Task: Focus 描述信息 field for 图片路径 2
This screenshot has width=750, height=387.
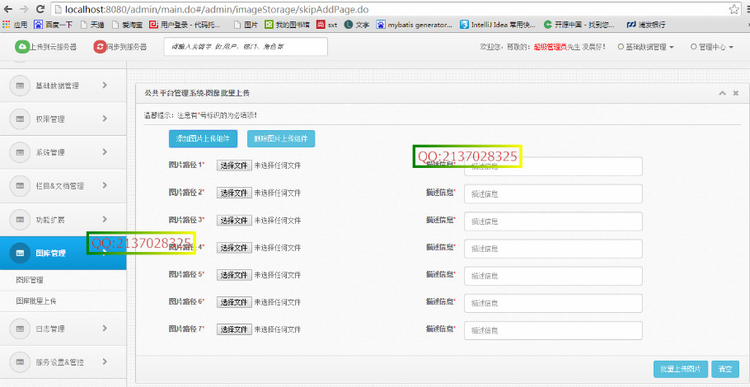Action: point(553,194)
